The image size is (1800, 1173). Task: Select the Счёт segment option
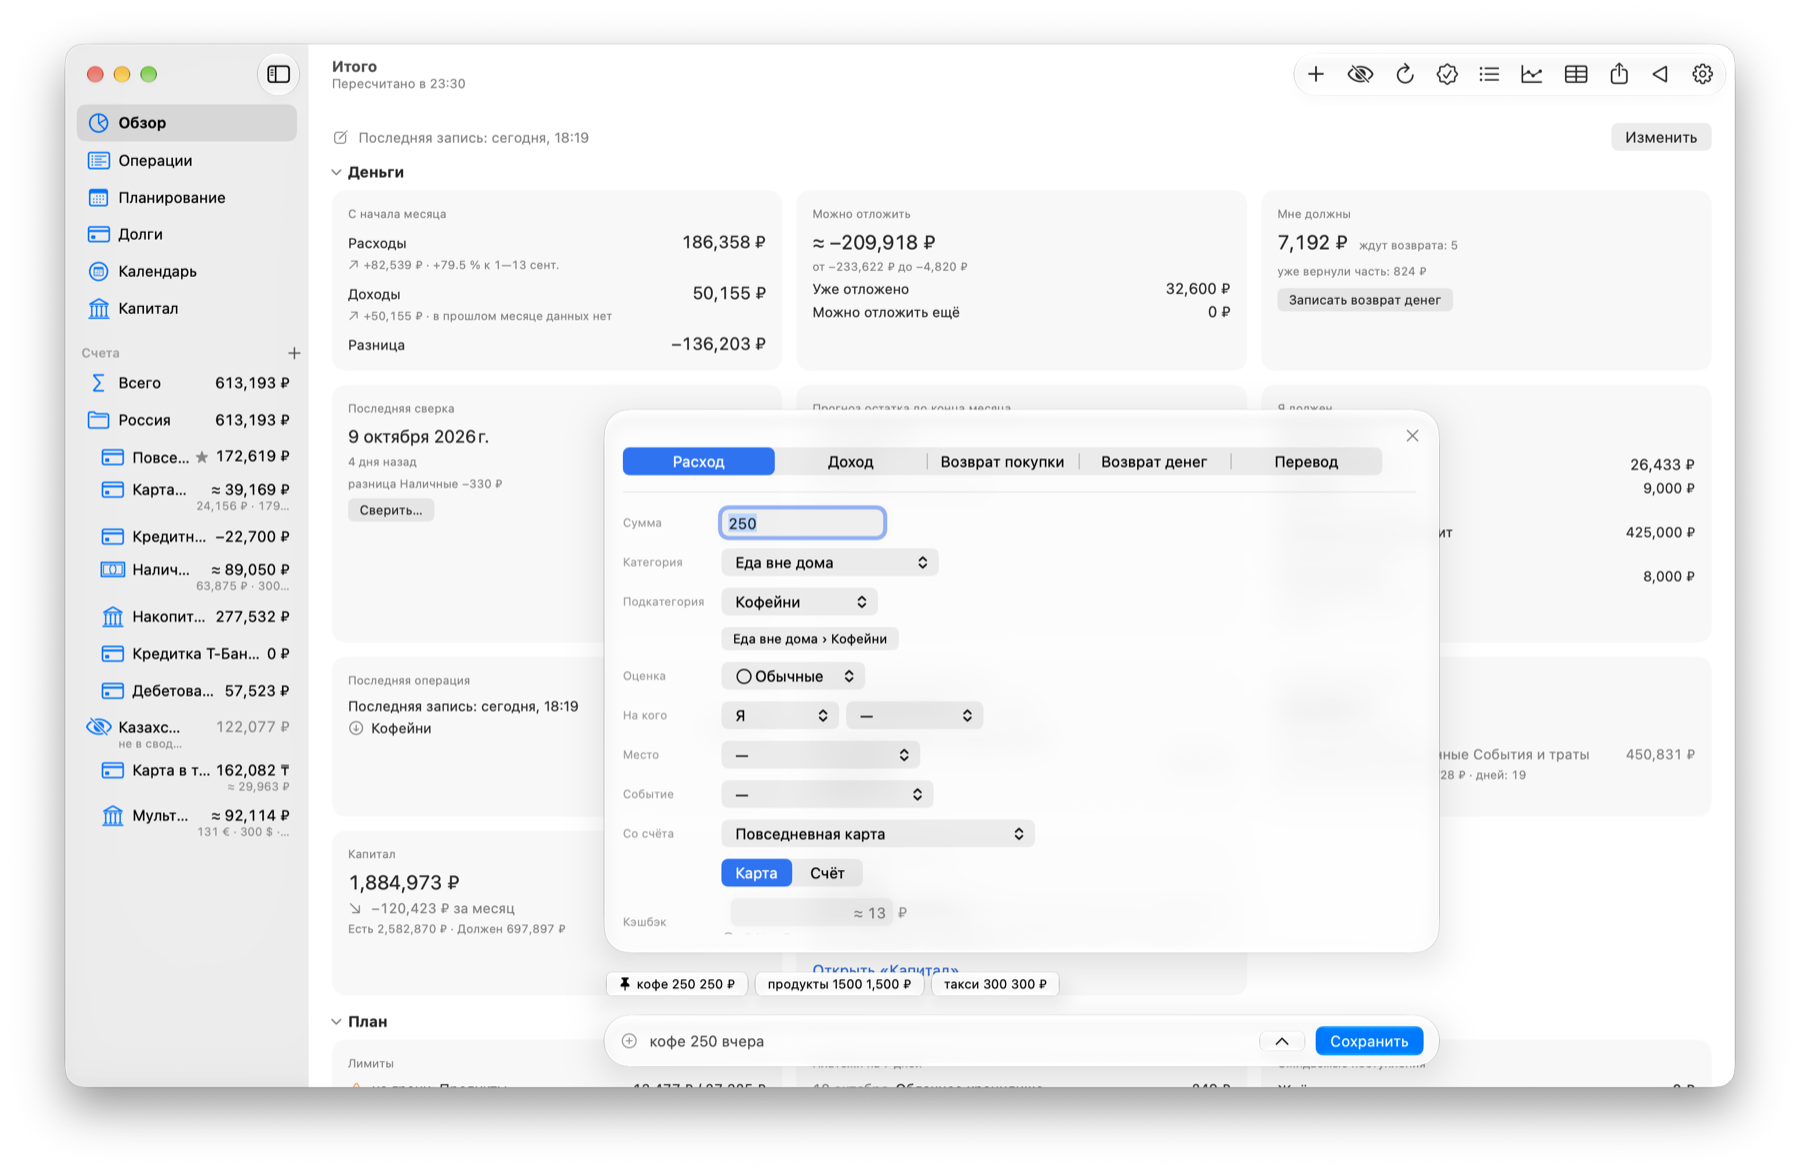[x=827, y=873]
